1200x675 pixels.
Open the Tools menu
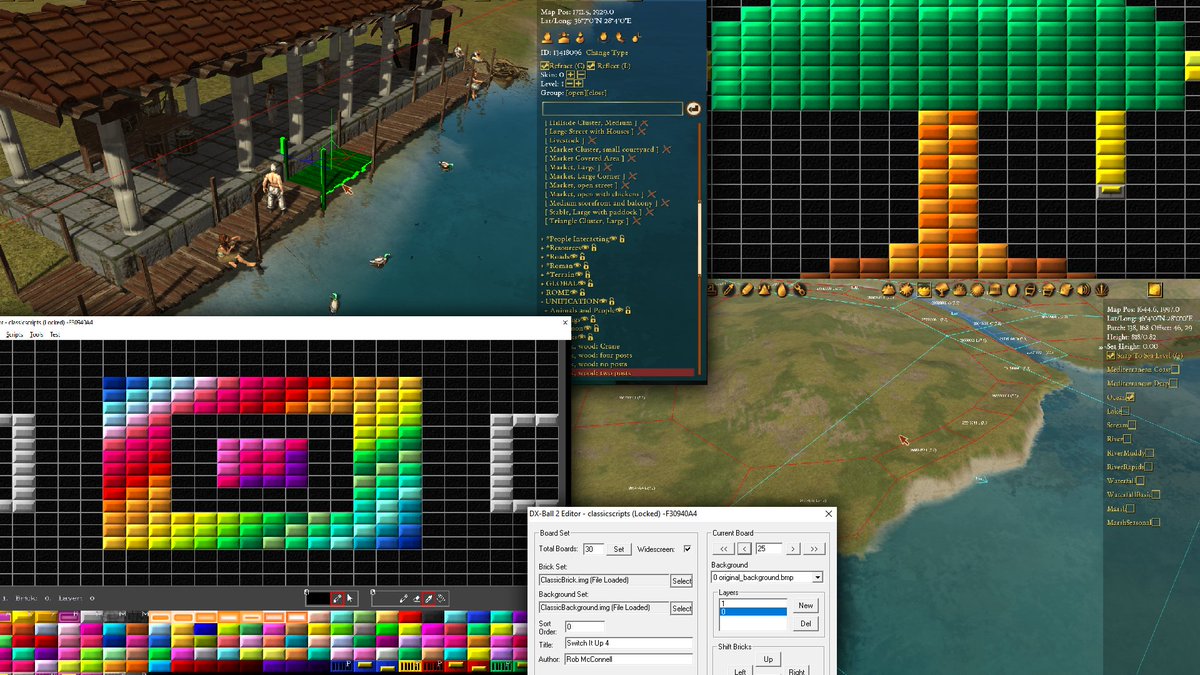tap(36, 335)
